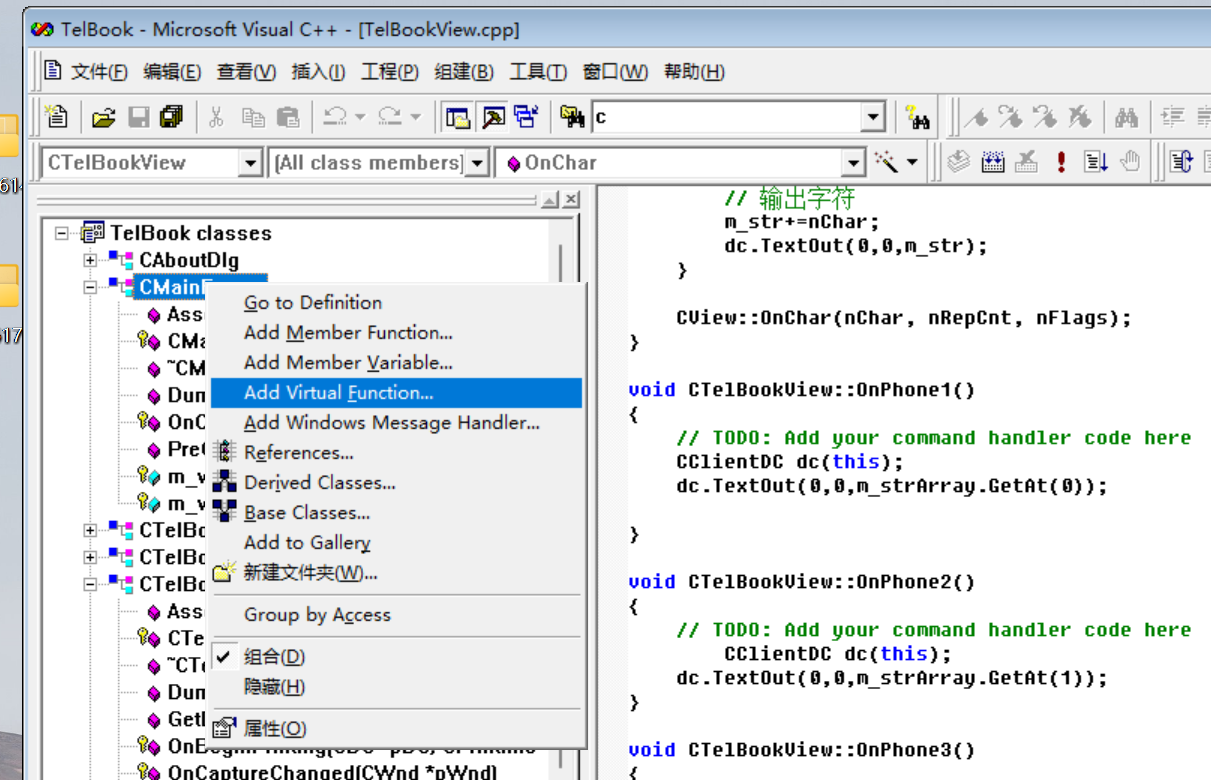Viewport: 1211px width, 780px height.
Task: Click the Search binoculars icon after the find box
Action: tap(918, 117)
